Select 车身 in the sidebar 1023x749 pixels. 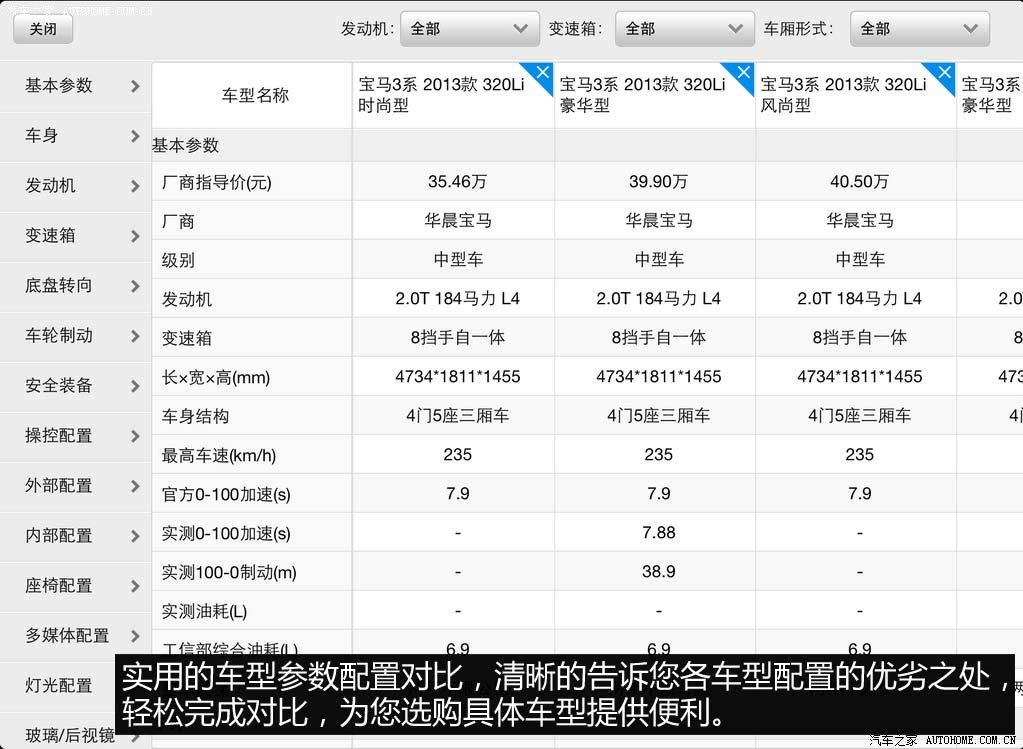tap(75, 136)
